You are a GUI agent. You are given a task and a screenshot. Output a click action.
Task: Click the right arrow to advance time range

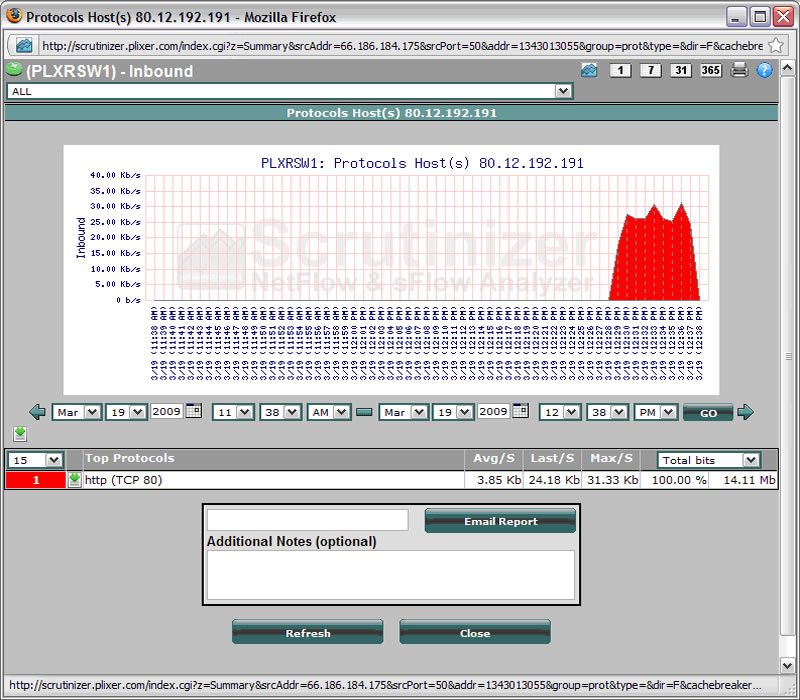point(745,412)
